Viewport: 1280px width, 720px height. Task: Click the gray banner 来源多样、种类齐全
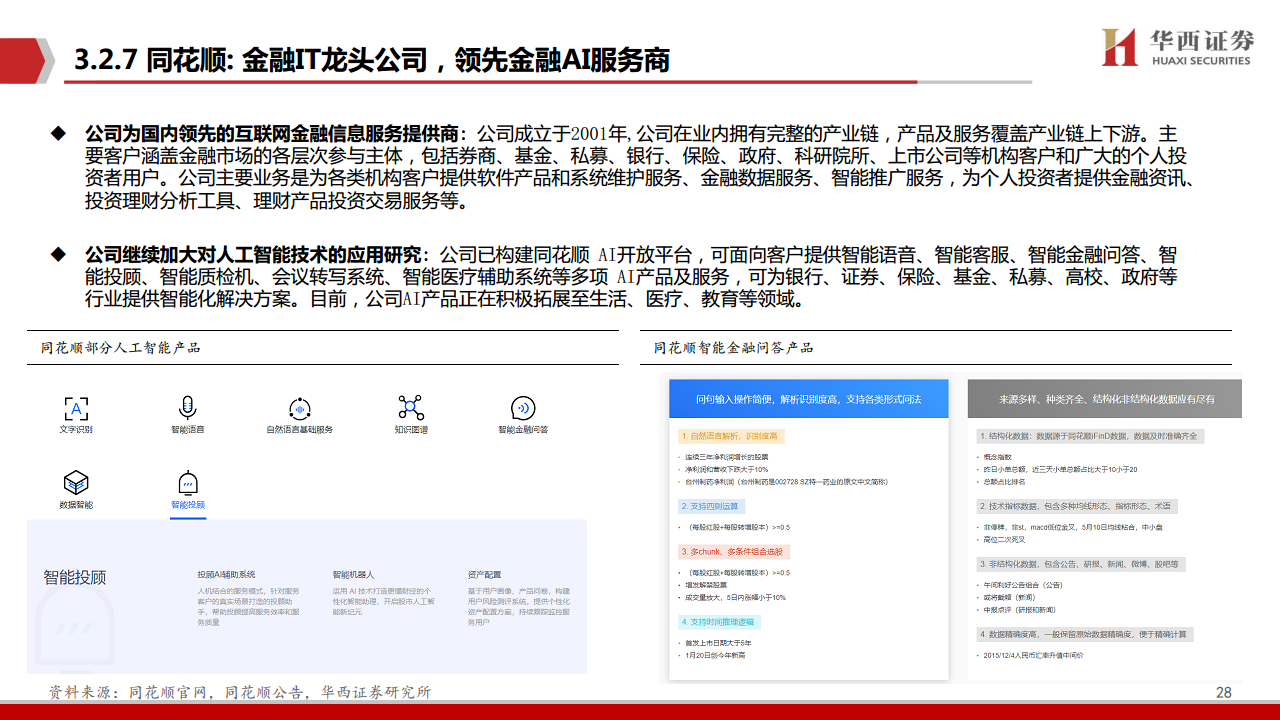click(1104, 399)
